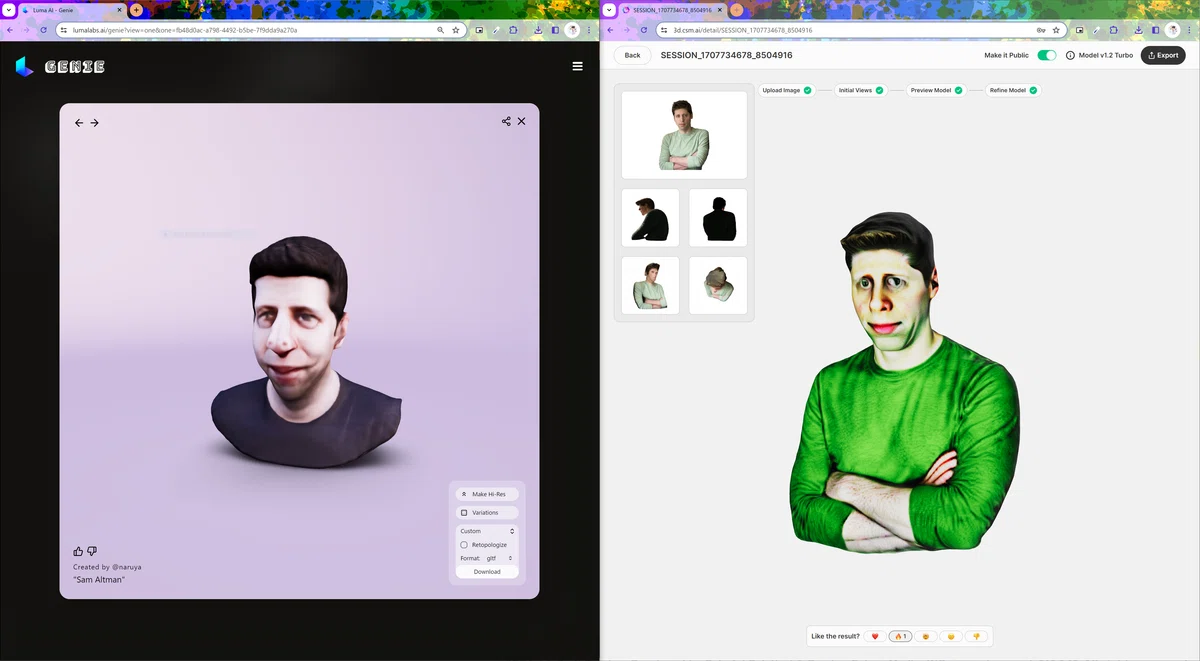Bookmark the 3d.csm.ai page with star

[1056, 30]
